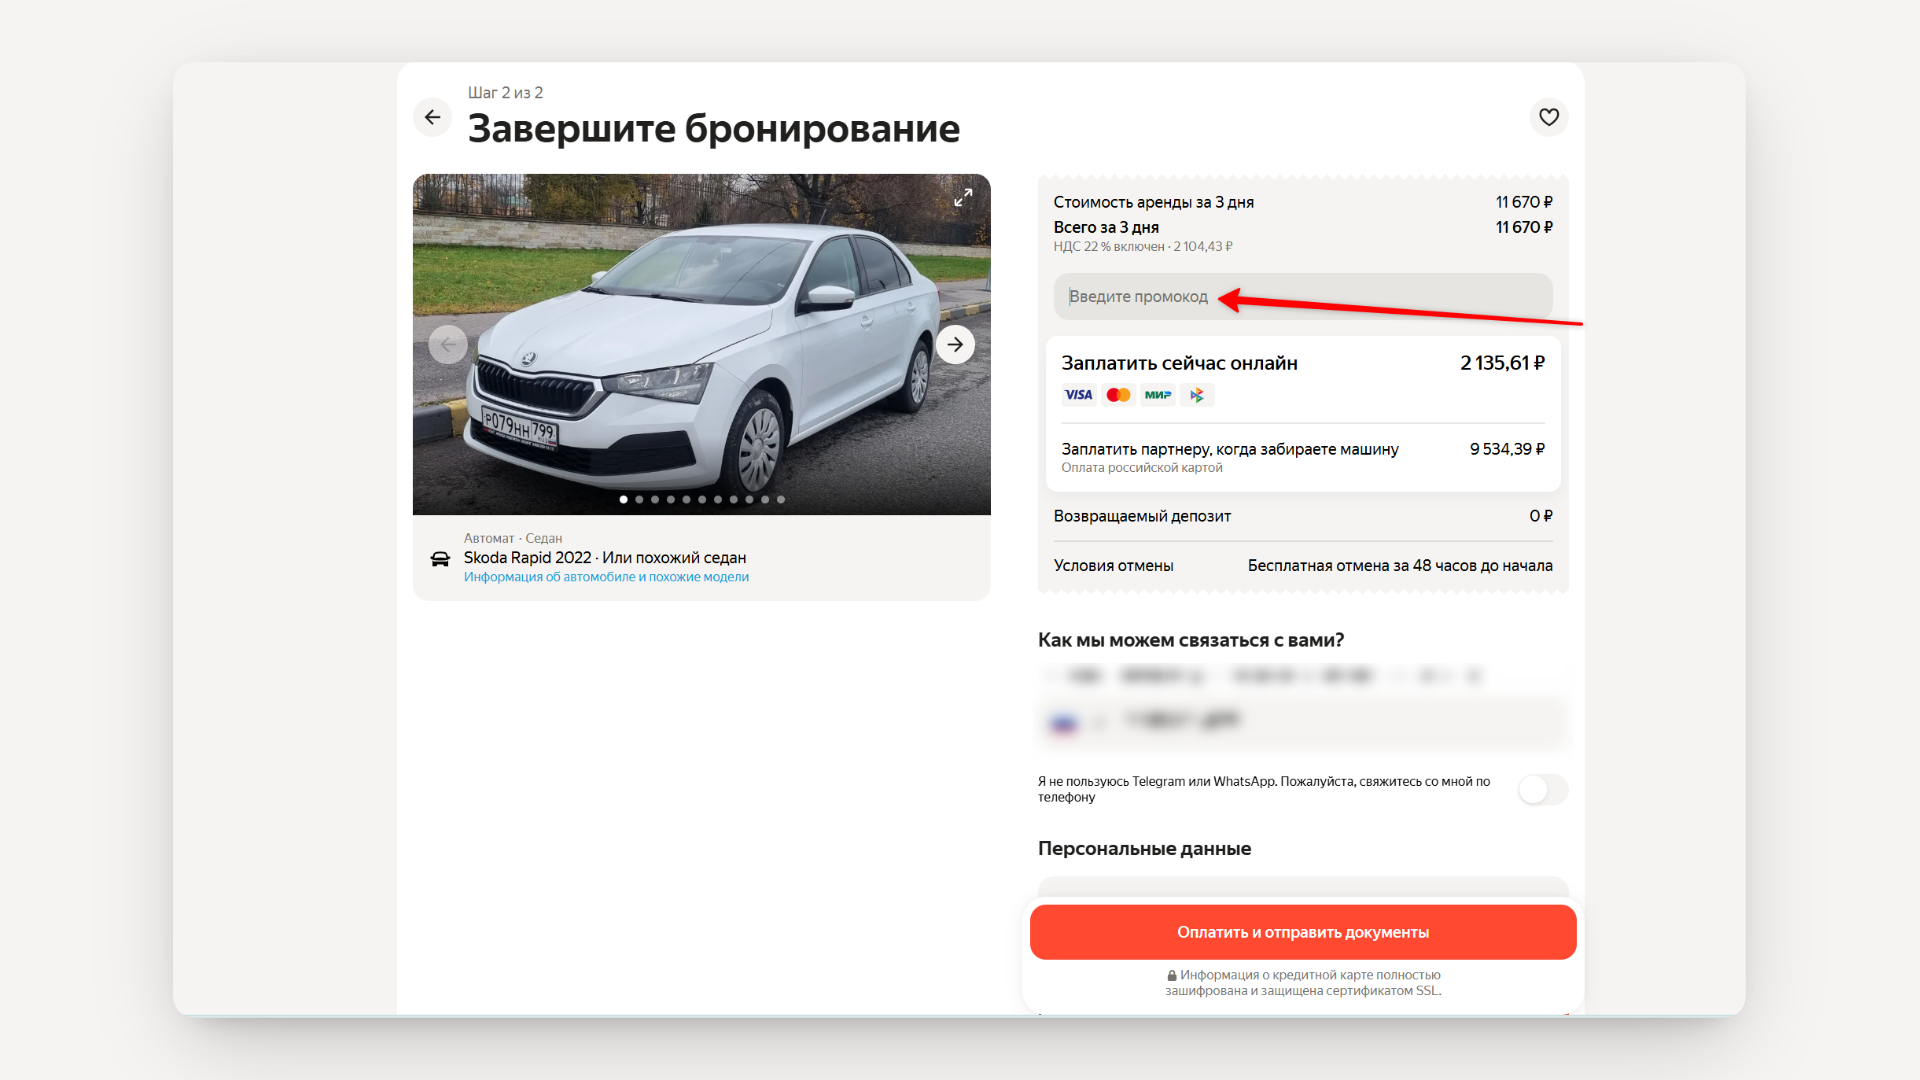The image size is (1920, 1080).
Task: Open the country flag selector in phone field
Action: (x=1065, y=721)
